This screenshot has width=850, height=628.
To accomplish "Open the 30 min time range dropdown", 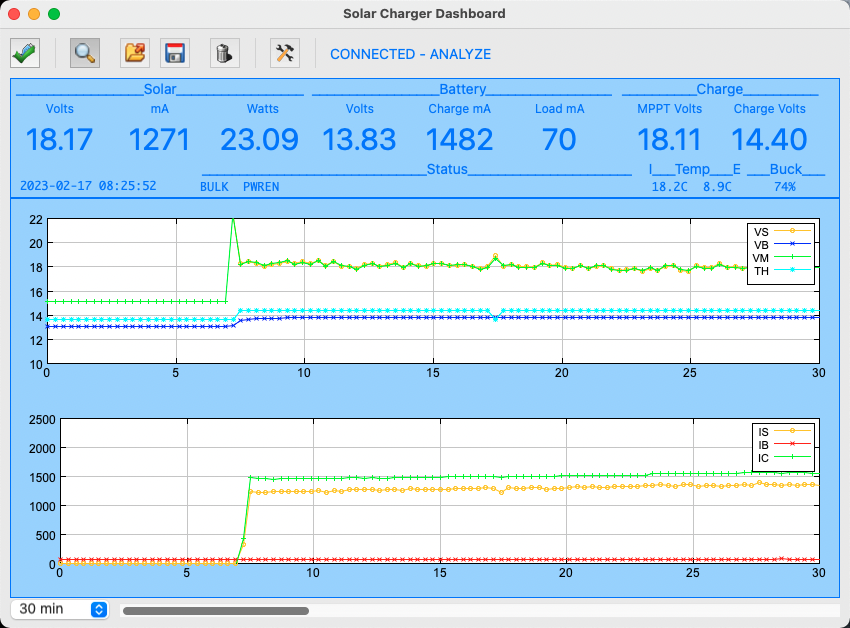I will (60, 609).
